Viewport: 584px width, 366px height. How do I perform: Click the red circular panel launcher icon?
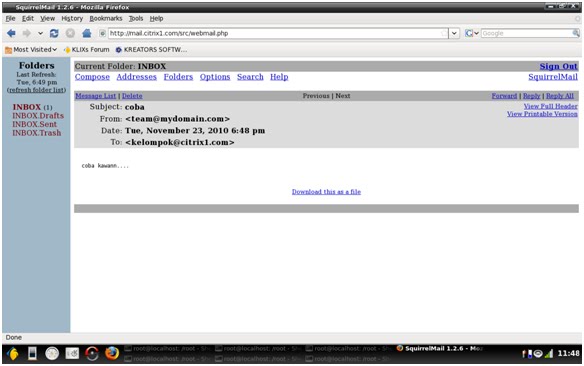[92, 353]
